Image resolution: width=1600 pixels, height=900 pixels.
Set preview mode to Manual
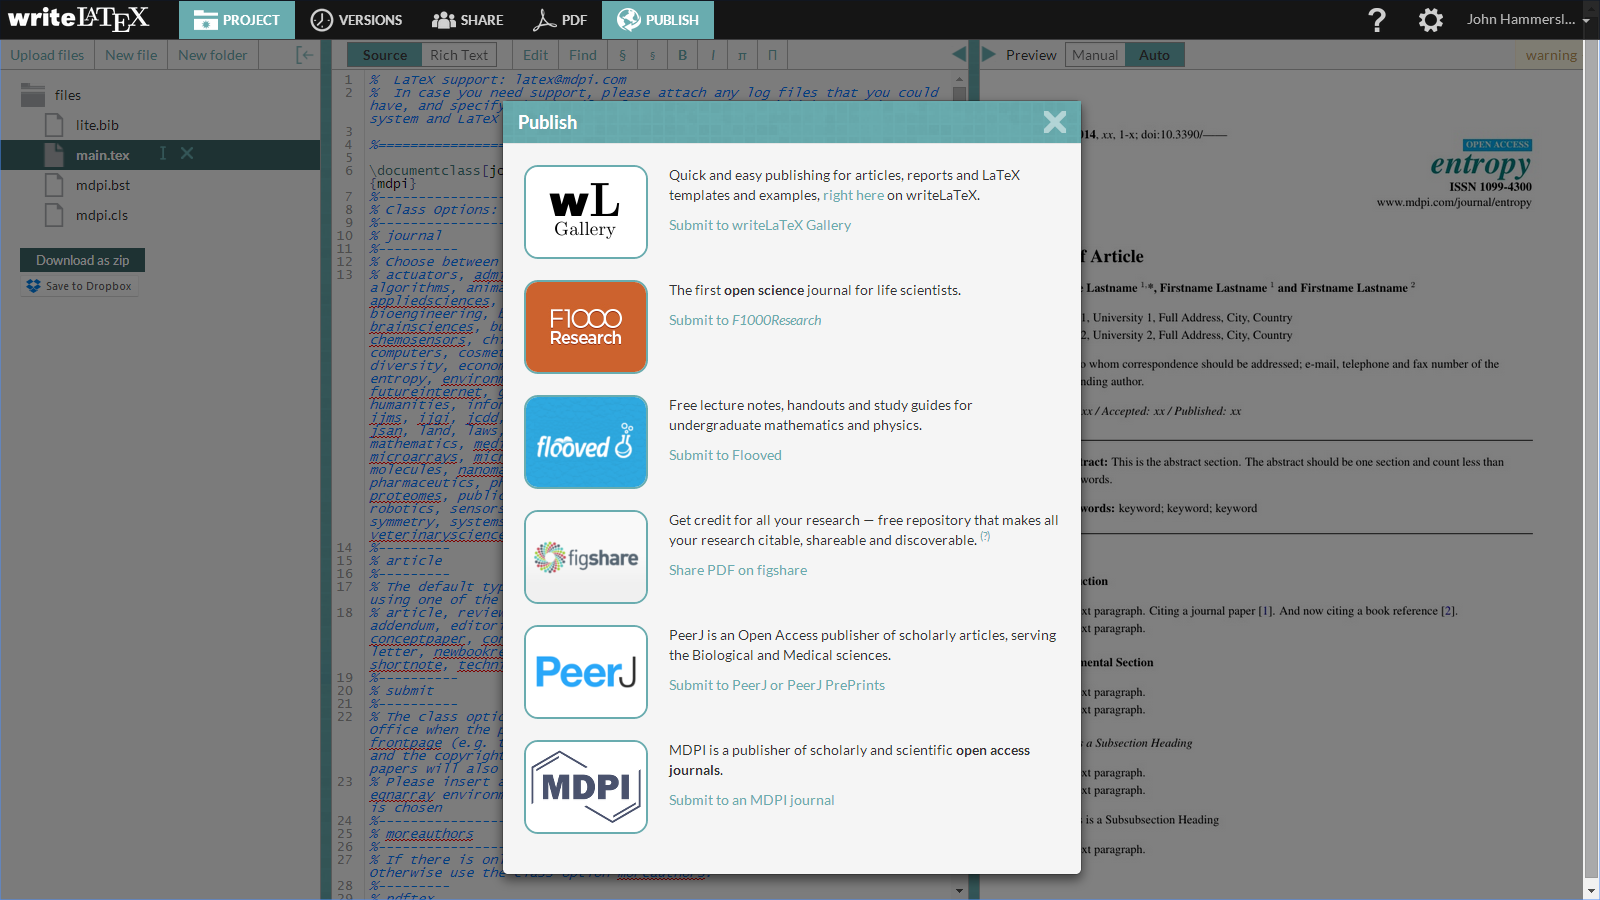pyautogui.click(x=1095, y=55)
